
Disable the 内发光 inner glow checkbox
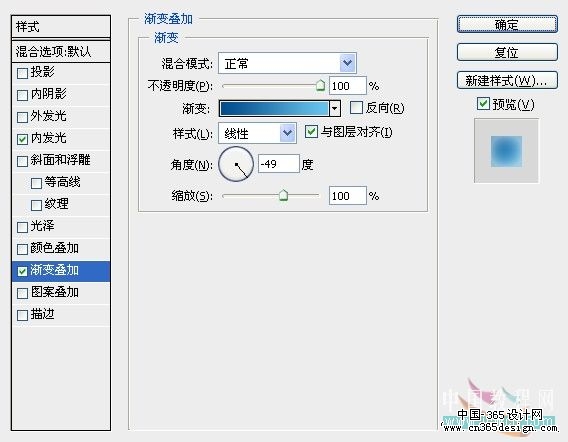click(22, 139)
